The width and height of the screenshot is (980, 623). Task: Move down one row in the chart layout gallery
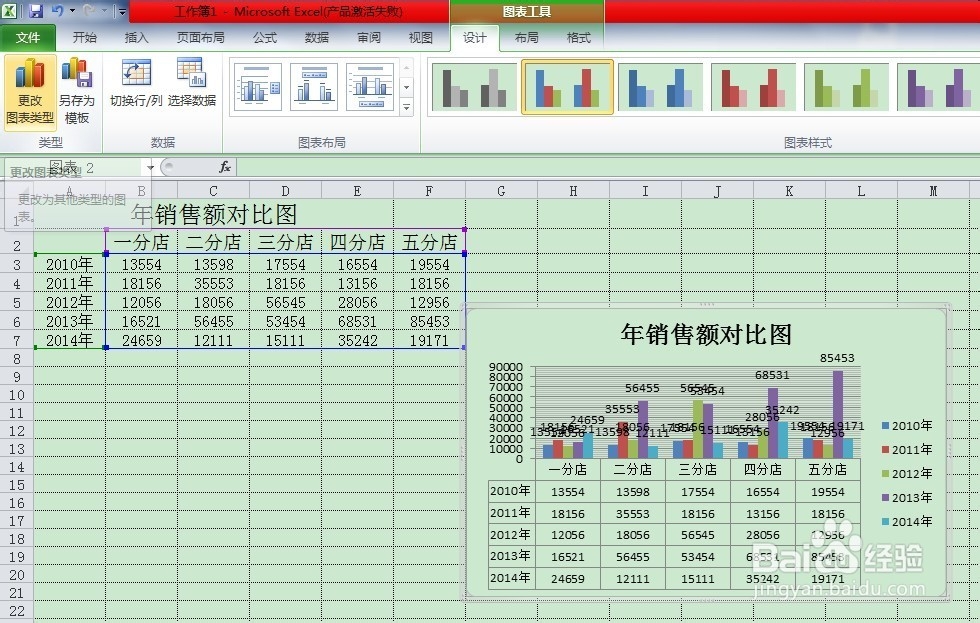407,87
